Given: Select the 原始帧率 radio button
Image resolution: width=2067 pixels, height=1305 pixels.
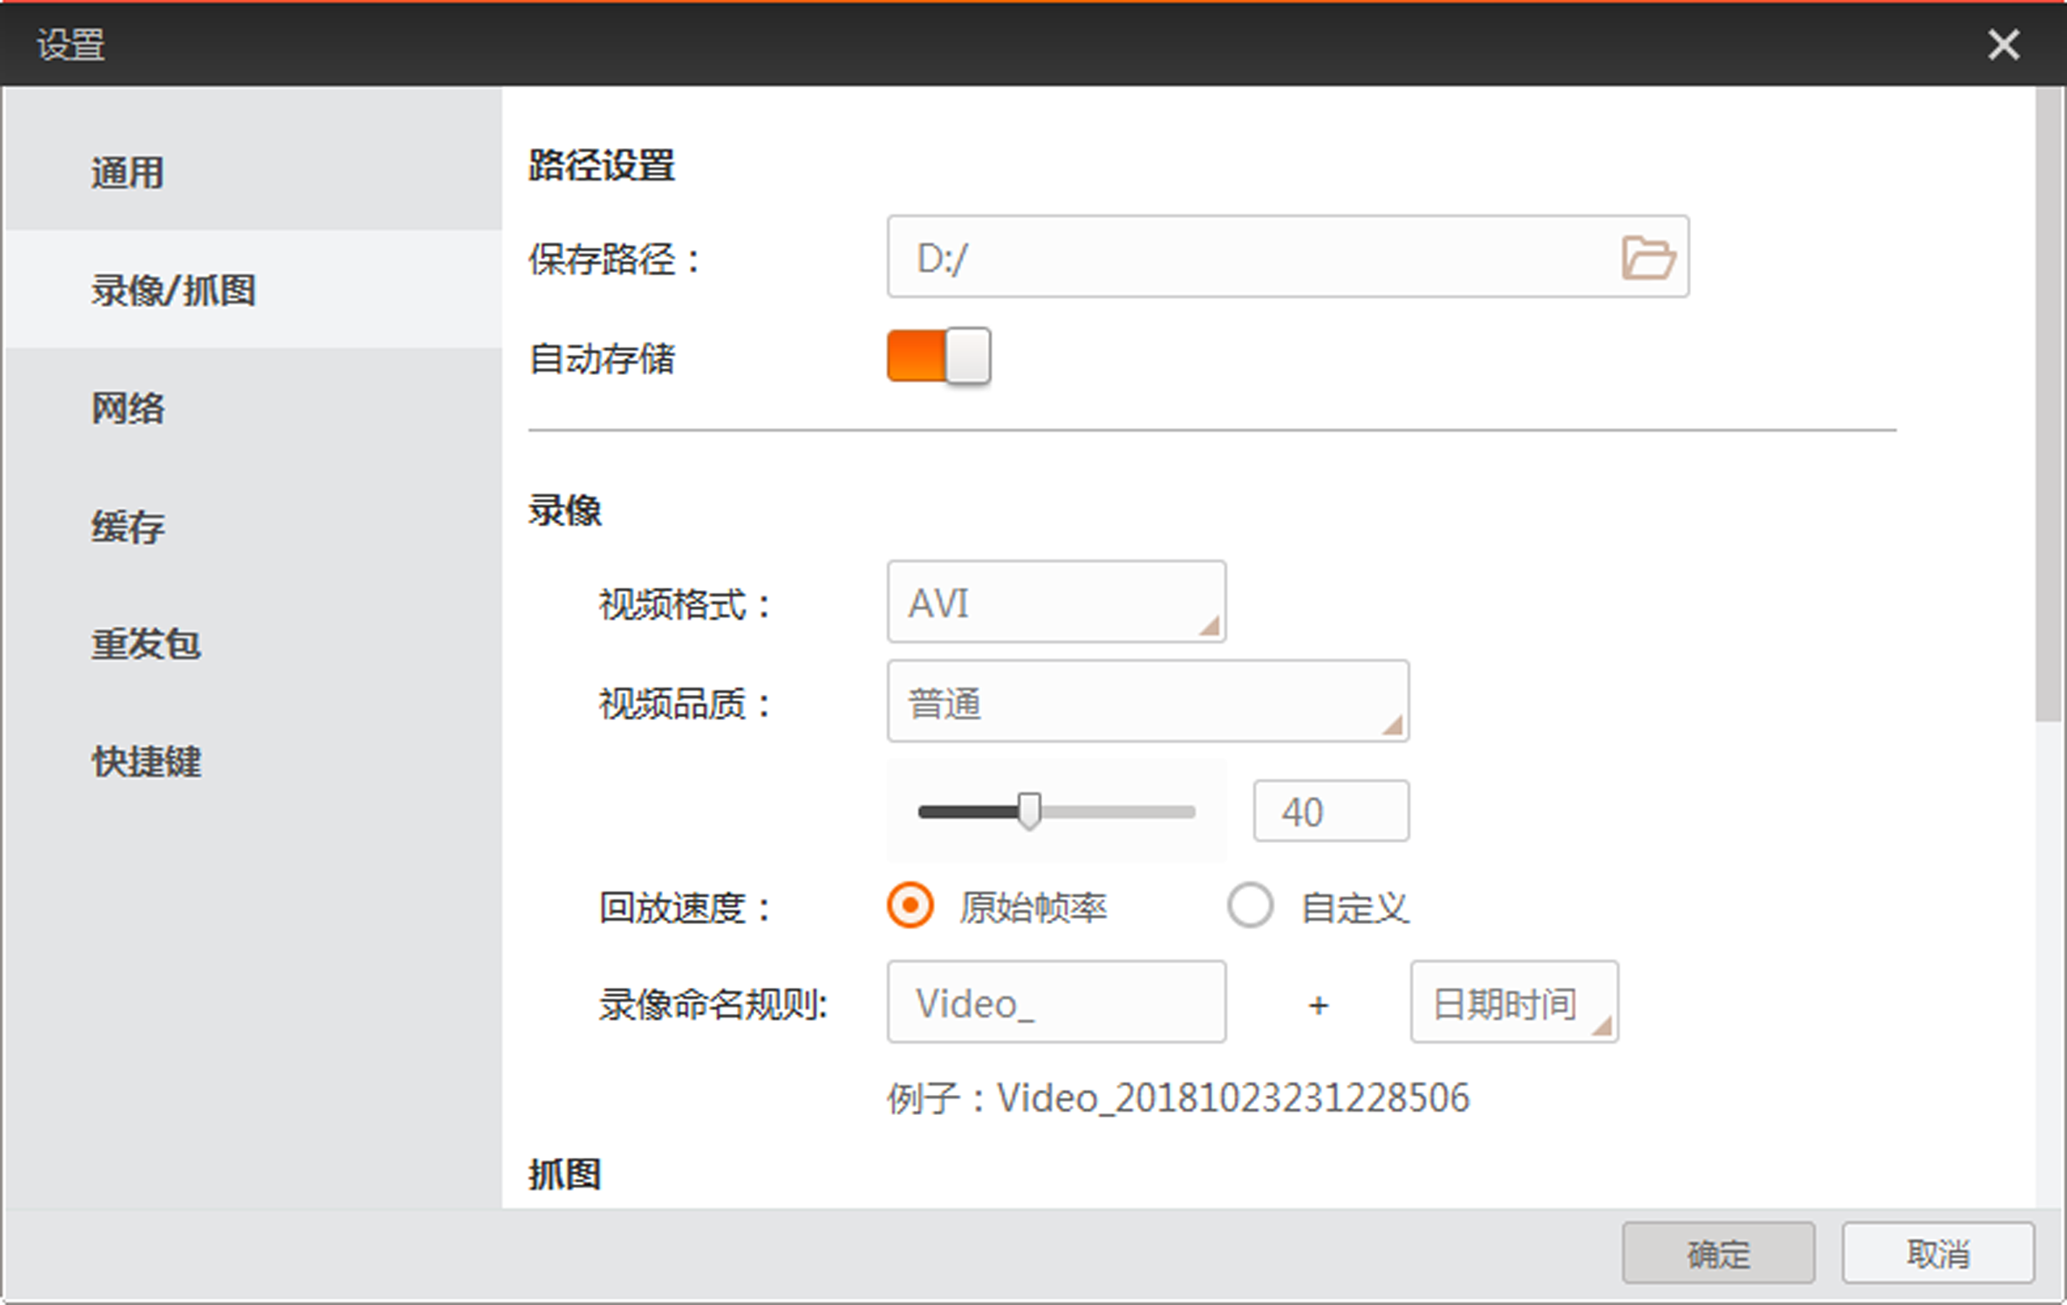Looking at the screenshot, I should coord(910,906).
